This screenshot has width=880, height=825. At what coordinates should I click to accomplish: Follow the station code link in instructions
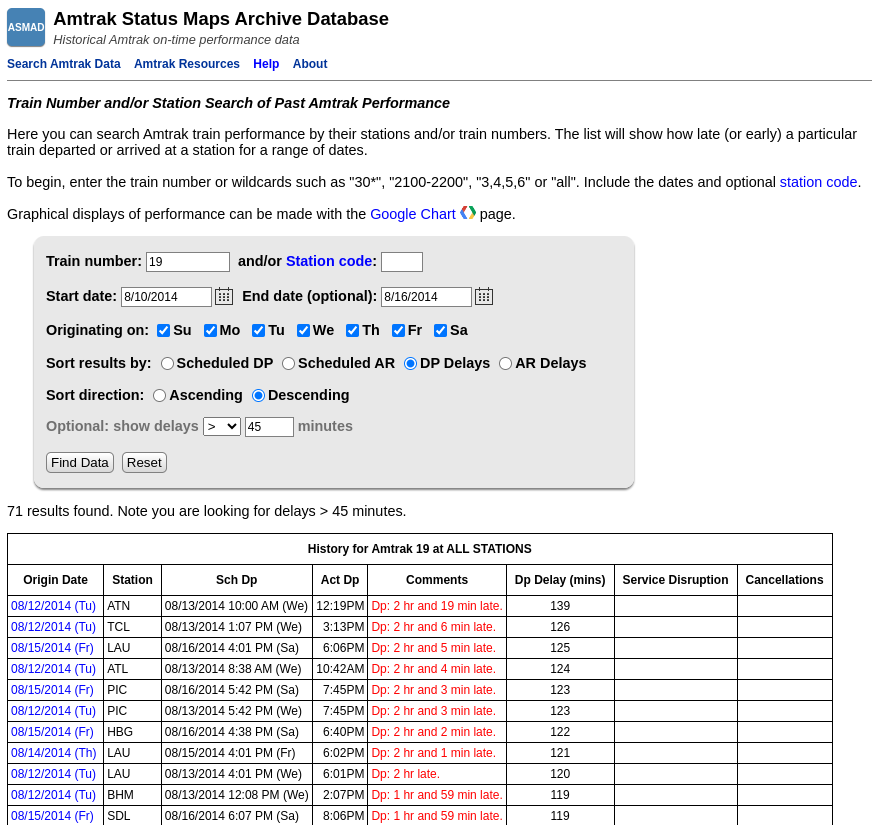tap(818, 182)
